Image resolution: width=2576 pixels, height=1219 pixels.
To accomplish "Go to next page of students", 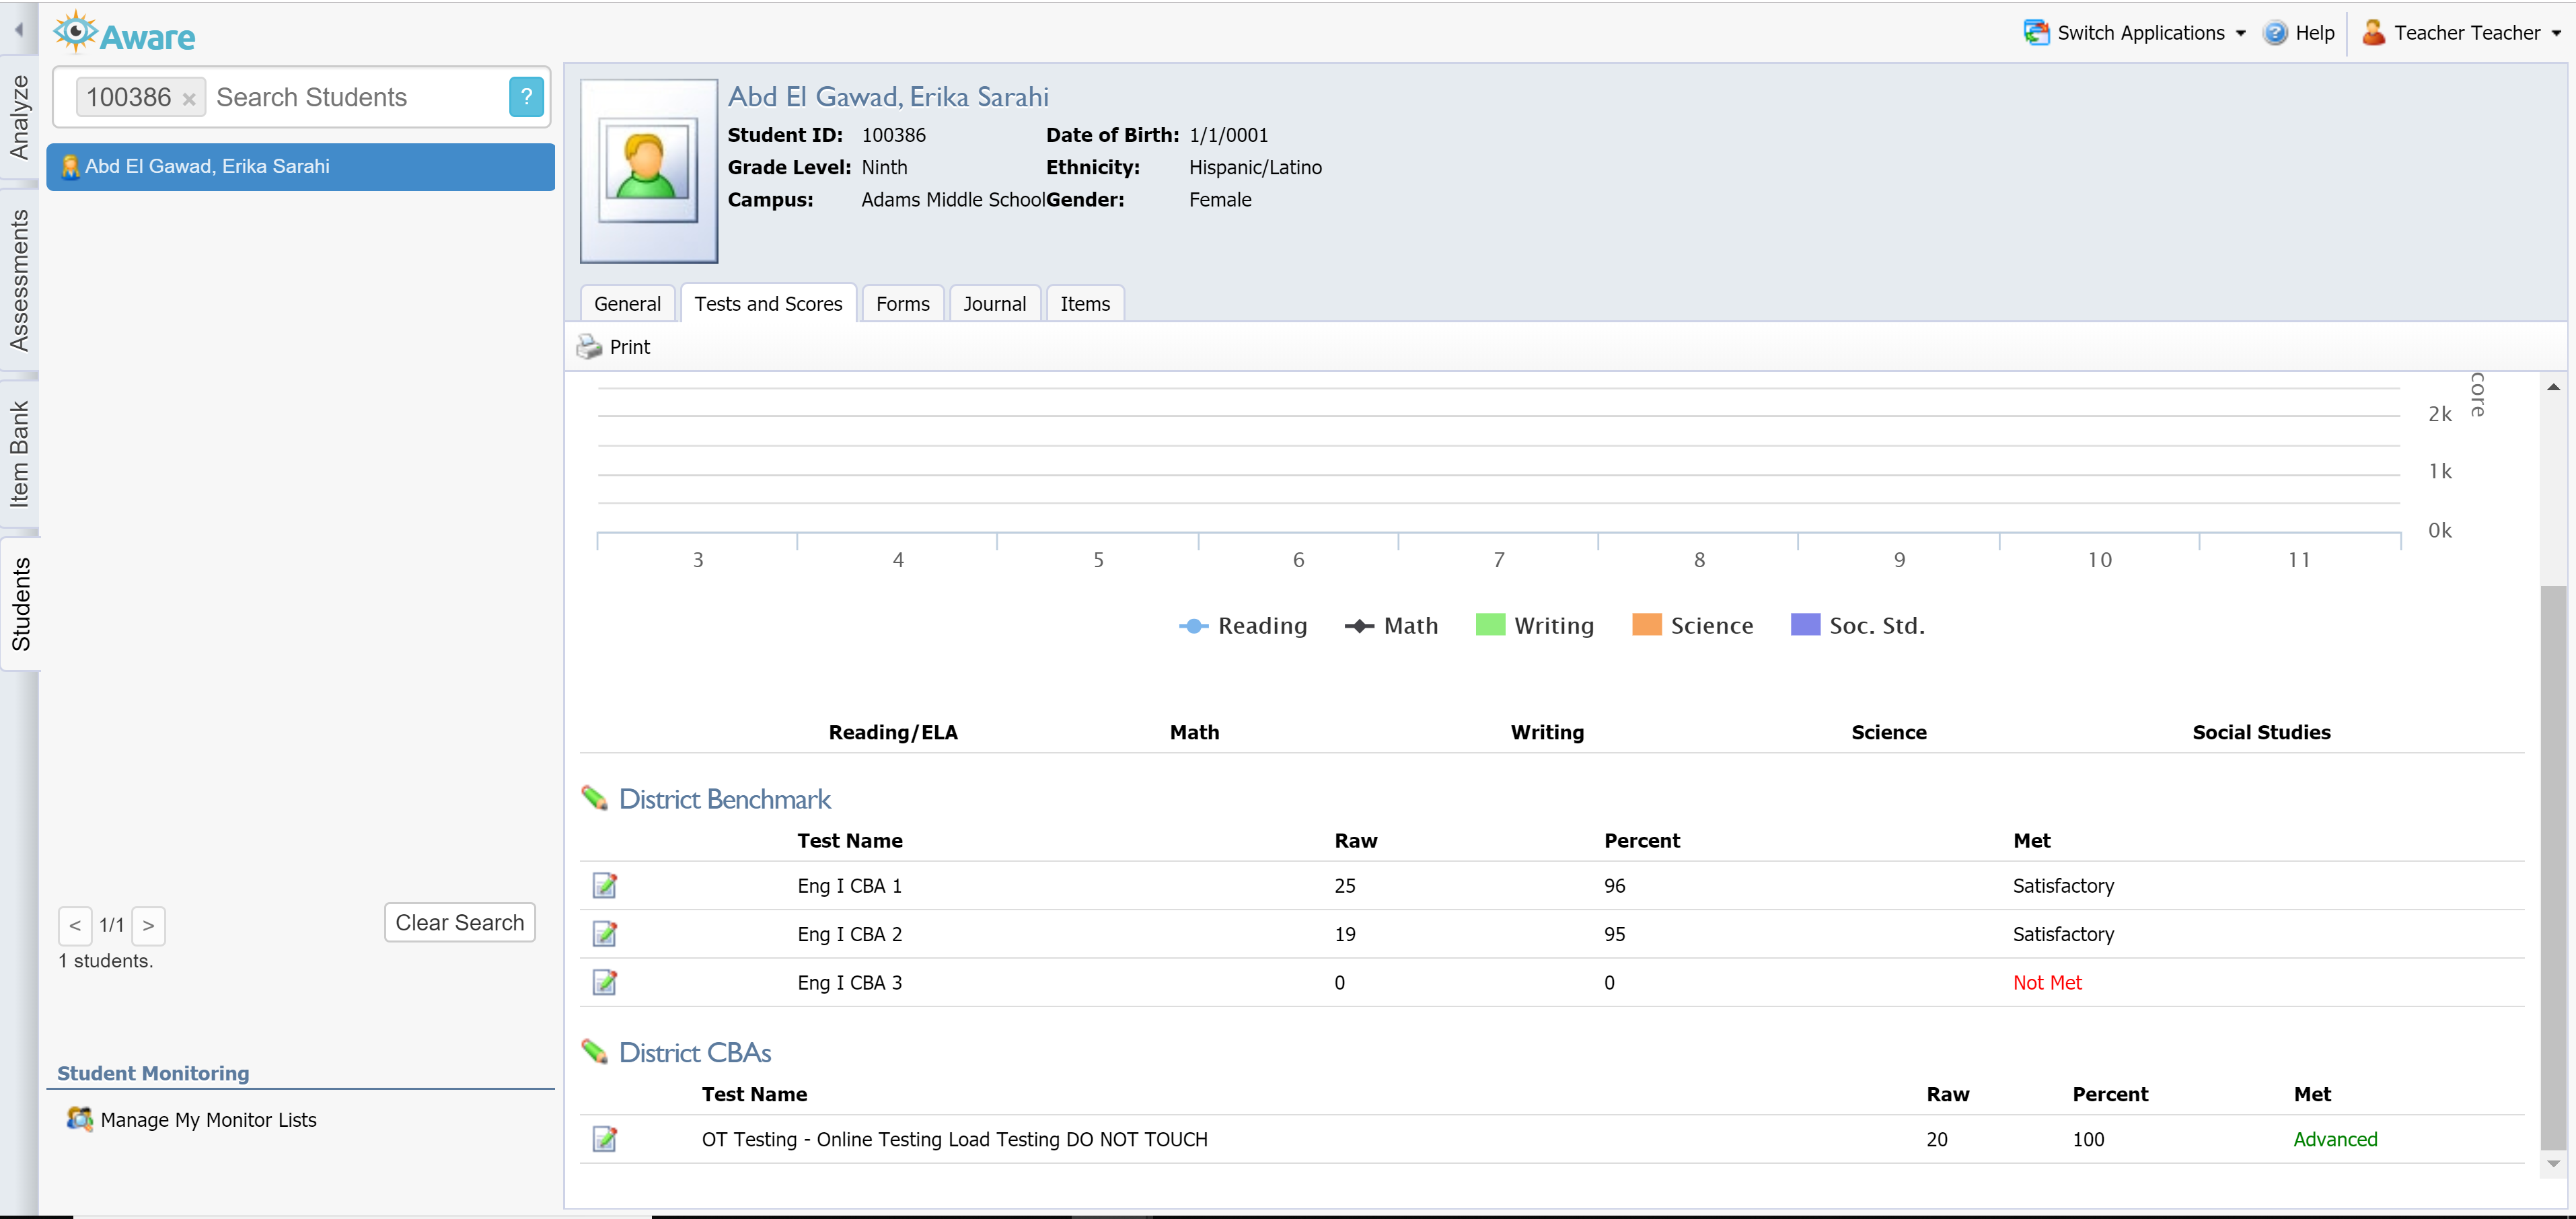I will point(148,926).
